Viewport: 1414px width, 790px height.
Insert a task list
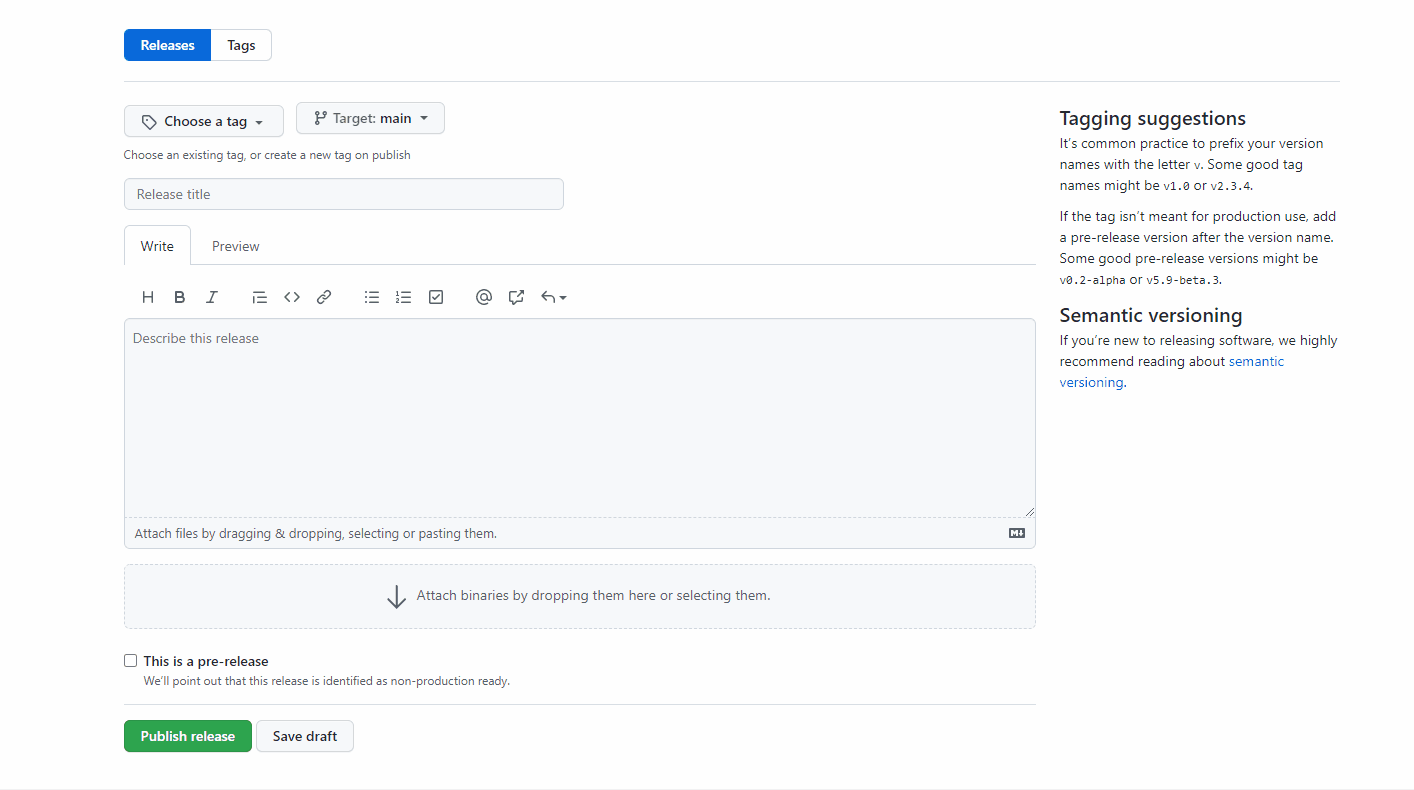[x=435, y=296]
